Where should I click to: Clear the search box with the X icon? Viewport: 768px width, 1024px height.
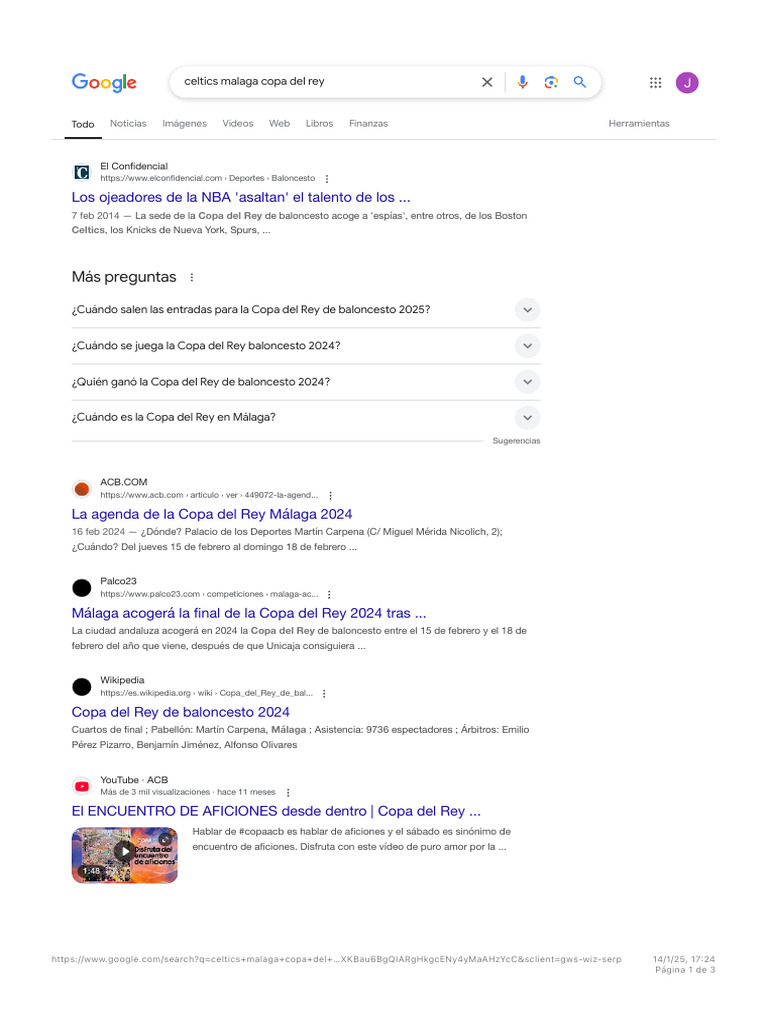coord(487,82)
